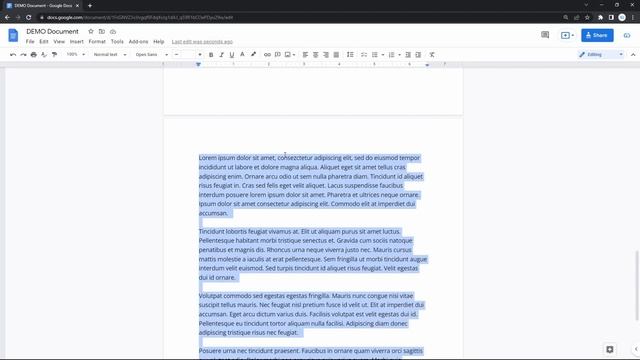Screen dimensions: 640x360
Task: Open the zoom level dropdown
Action: (76, 55)
